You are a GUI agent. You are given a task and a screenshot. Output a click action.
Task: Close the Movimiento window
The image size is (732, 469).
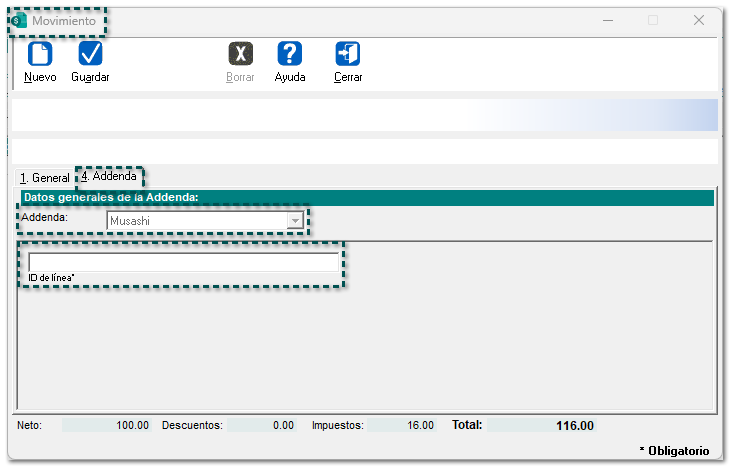click(699, 20)
